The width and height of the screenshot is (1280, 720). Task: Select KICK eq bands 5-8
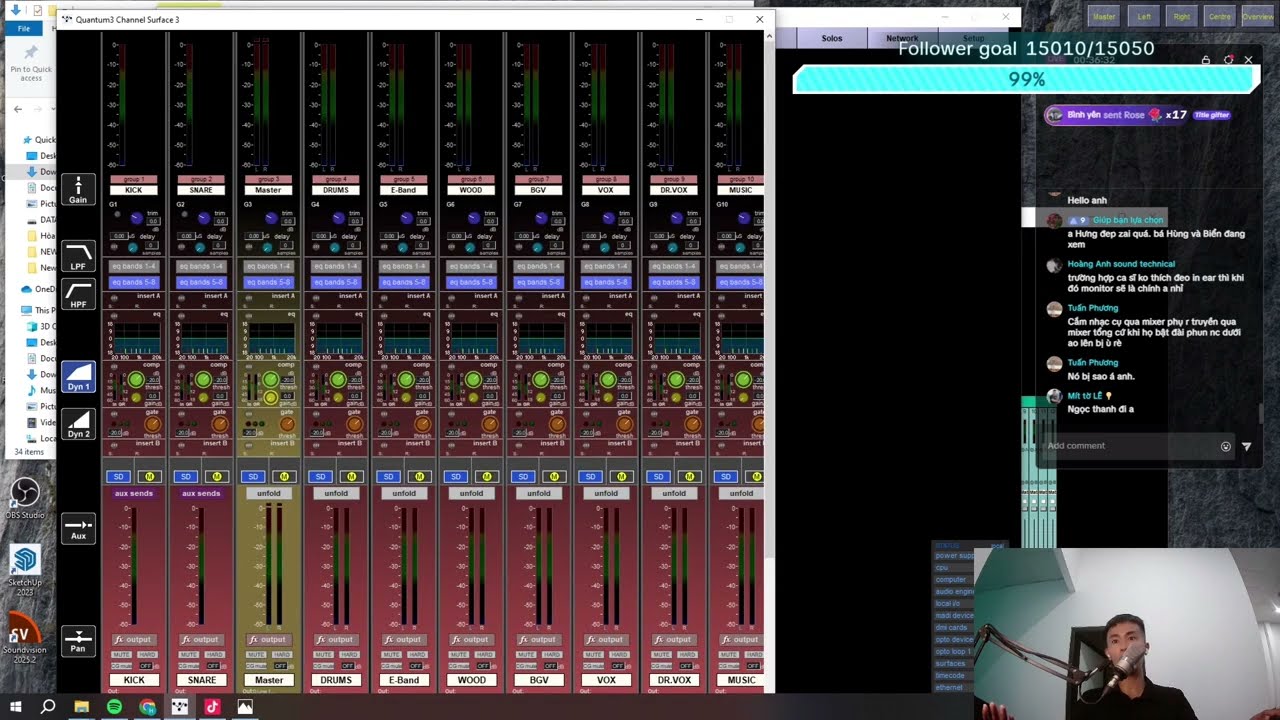coord(134,282)
